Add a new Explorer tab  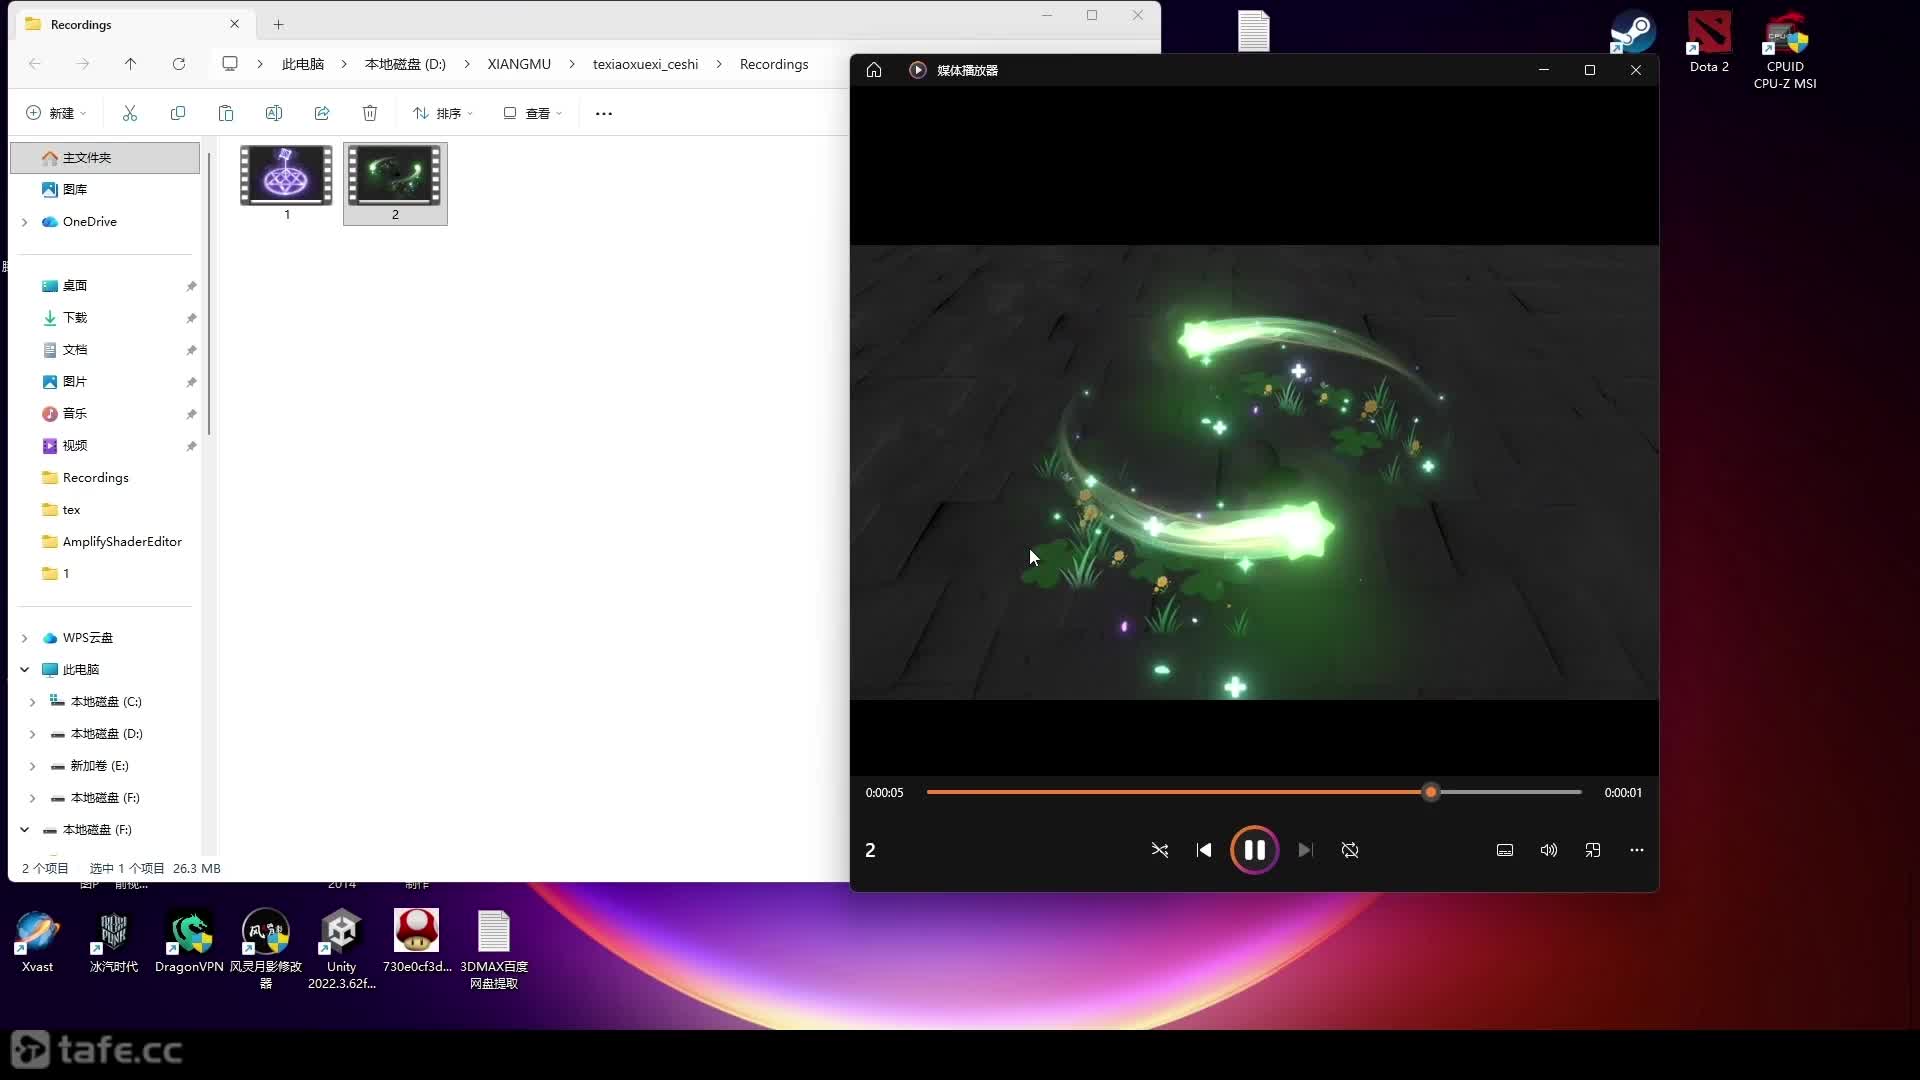pyautogui.click(x=279, y=24)
